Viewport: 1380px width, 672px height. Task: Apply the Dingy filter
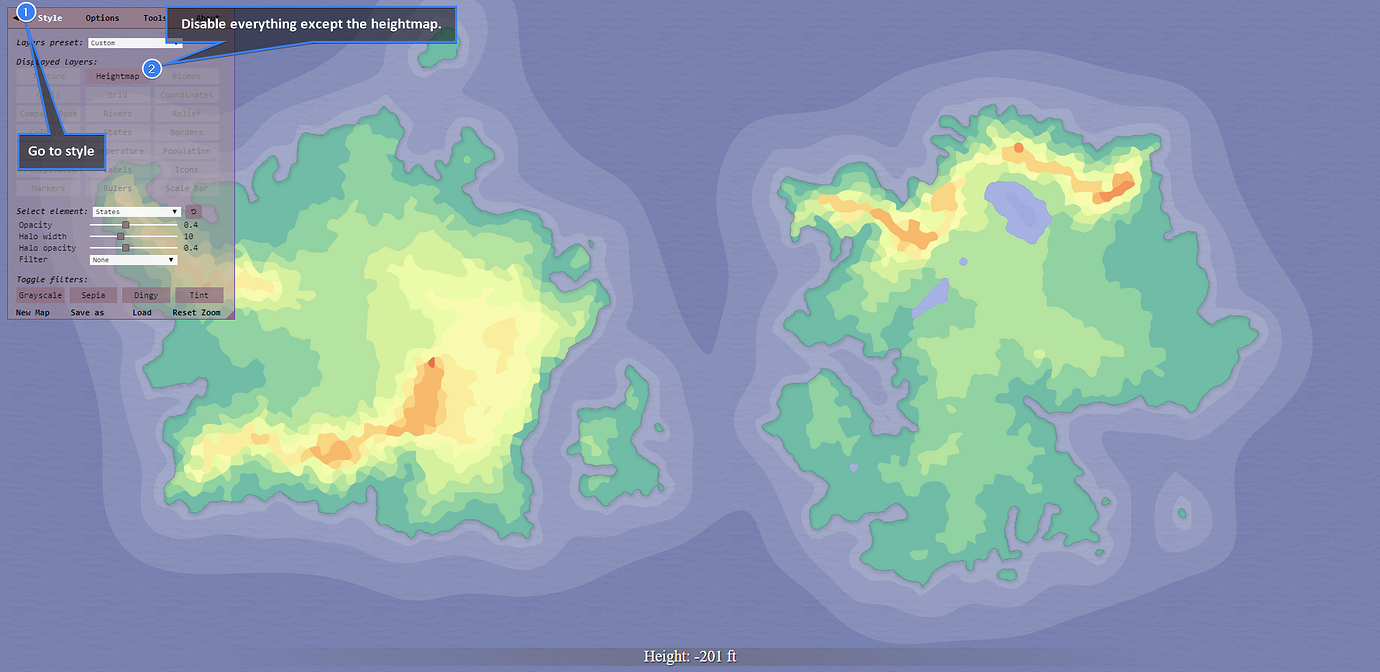tap(145, 294)
